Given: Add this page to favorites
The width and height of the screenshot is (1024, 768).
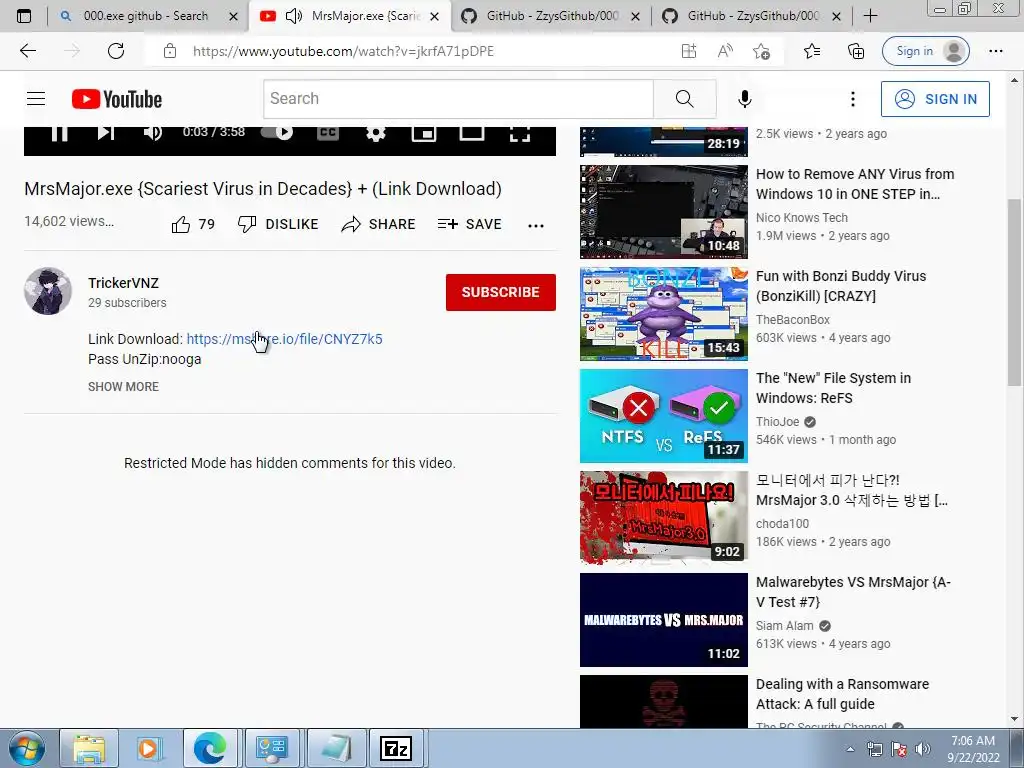Looking at the screenshot, I should coord(761,51).
